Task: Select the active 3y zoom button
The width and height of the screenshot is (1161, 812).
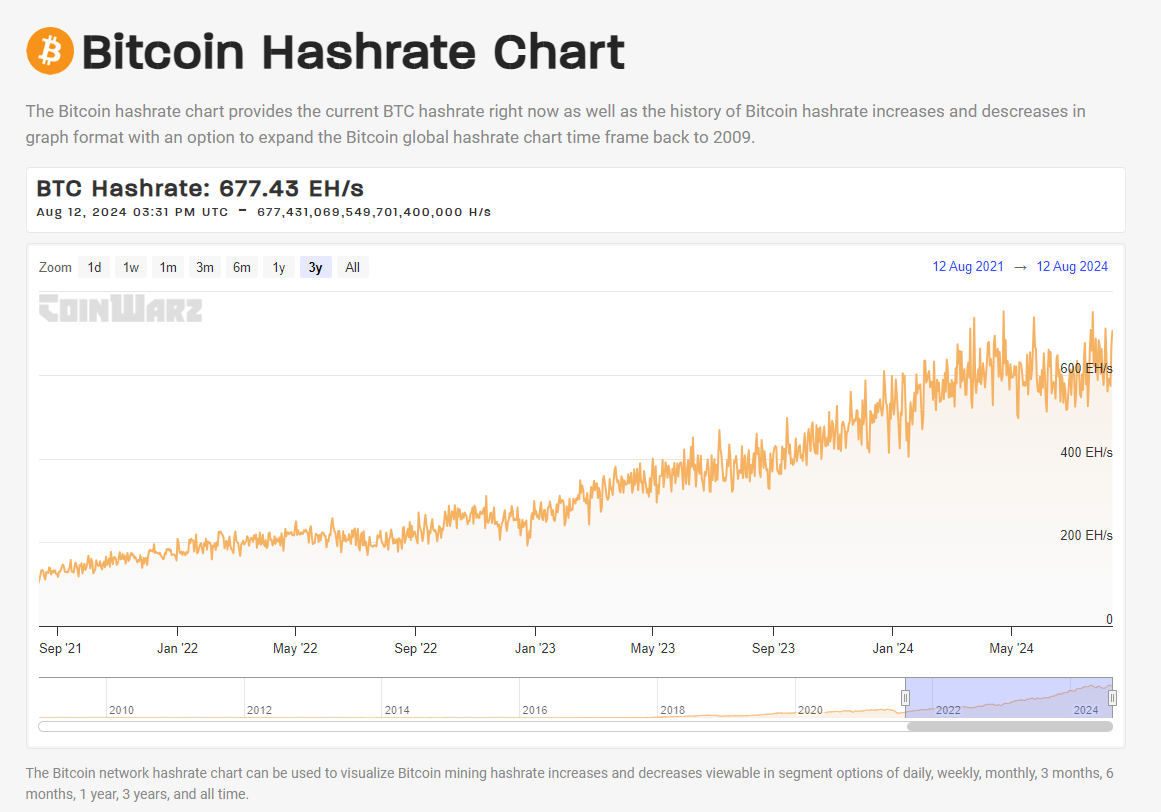Action: tap(315, 267)
